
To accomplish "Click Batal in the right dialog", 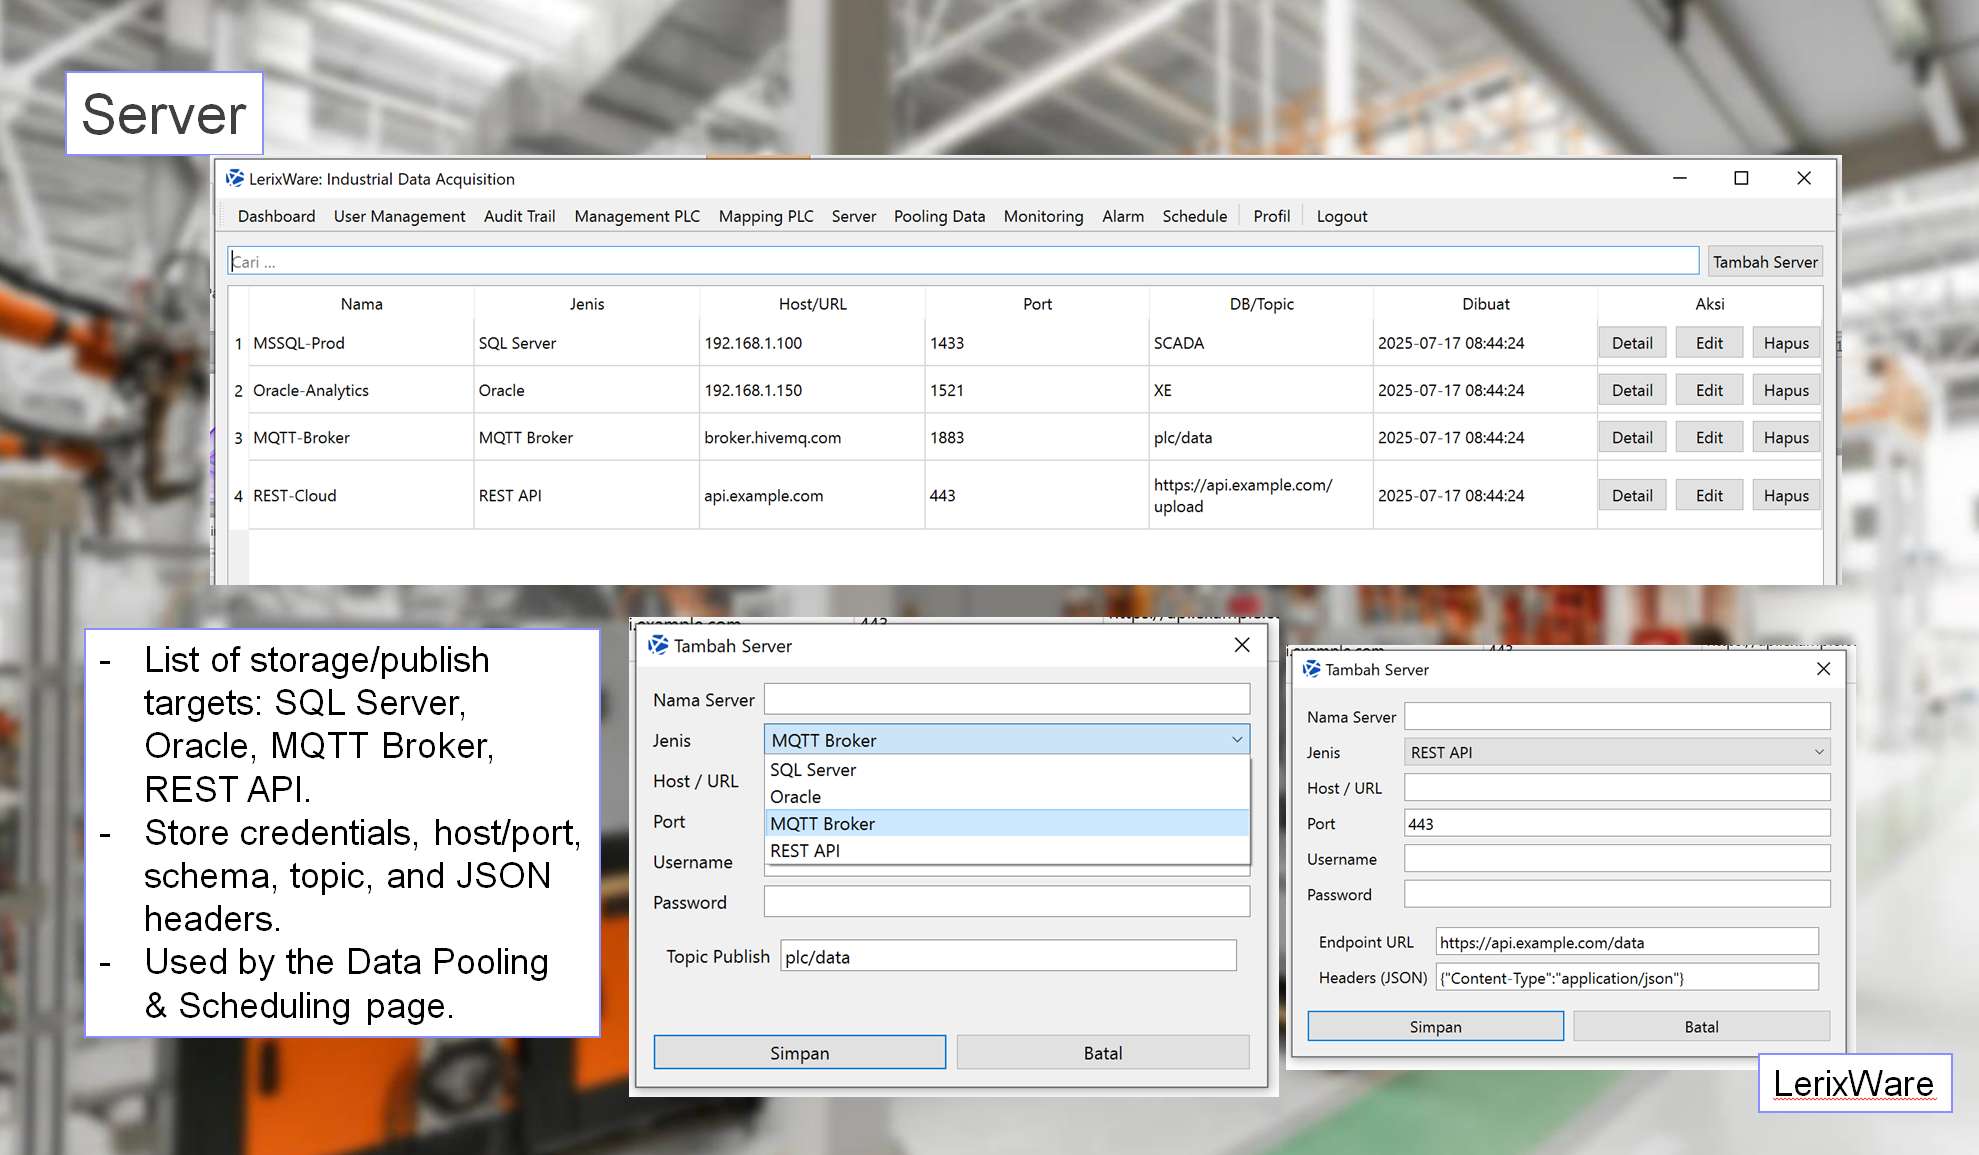I will (x=1700, y=1025).
